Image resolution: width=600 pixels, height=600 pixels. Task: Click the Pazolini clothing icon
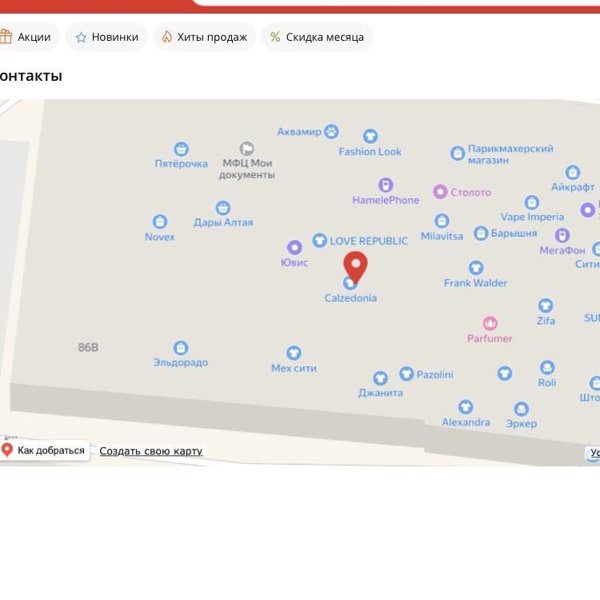[406, 373]
